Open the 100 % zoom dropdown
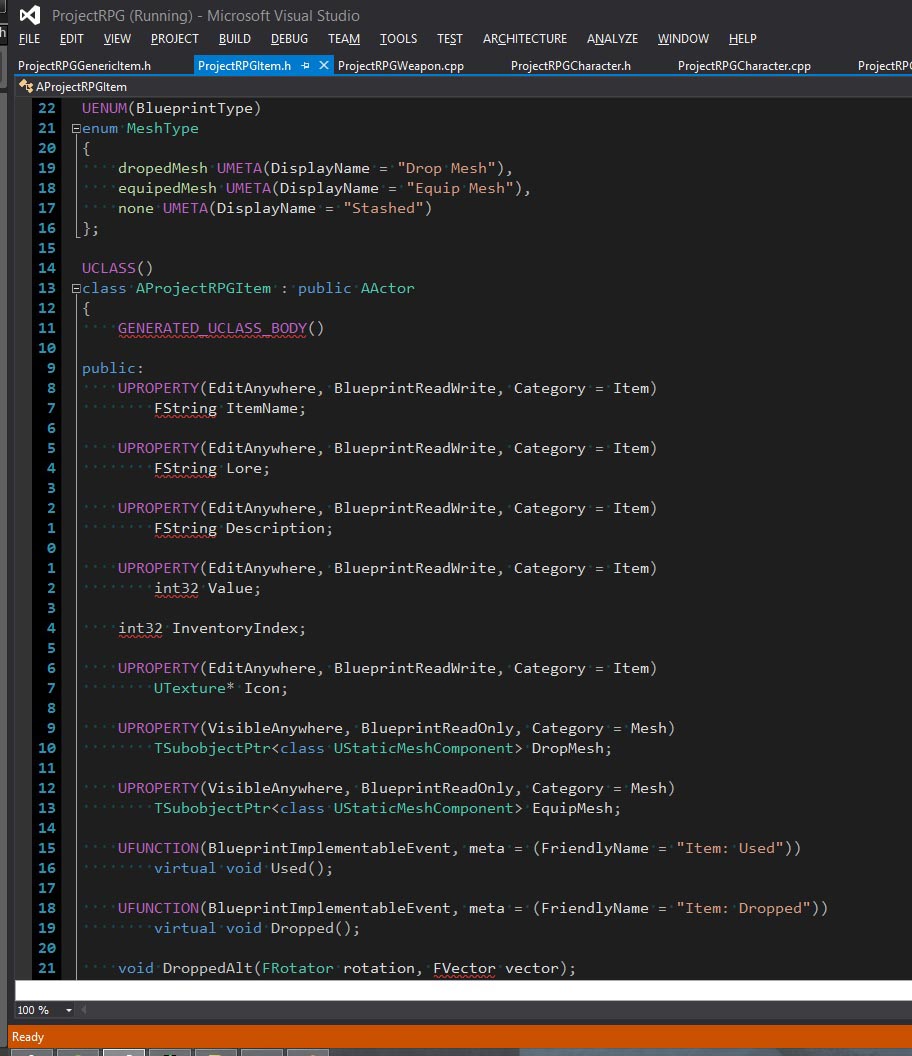The width and height of the screenshot is (912, 1056). point(68,1010)
